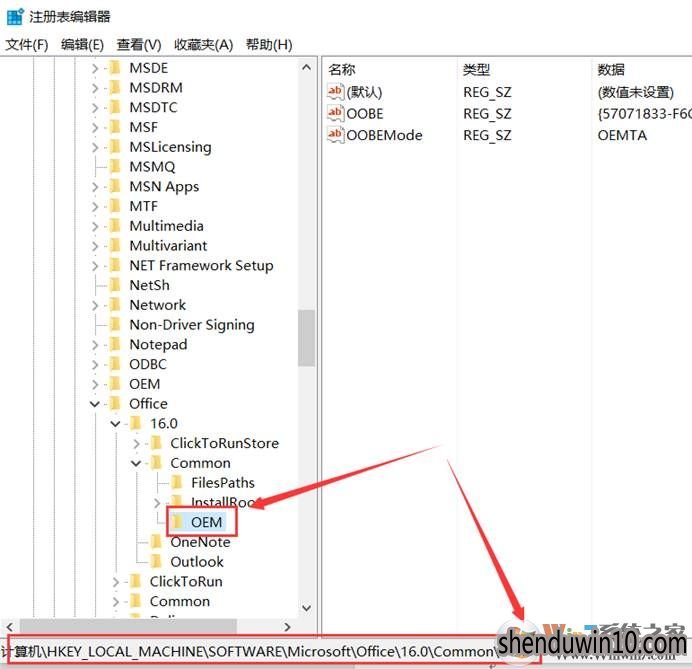Select the FilesPaths folder icon

click(177, 482)
